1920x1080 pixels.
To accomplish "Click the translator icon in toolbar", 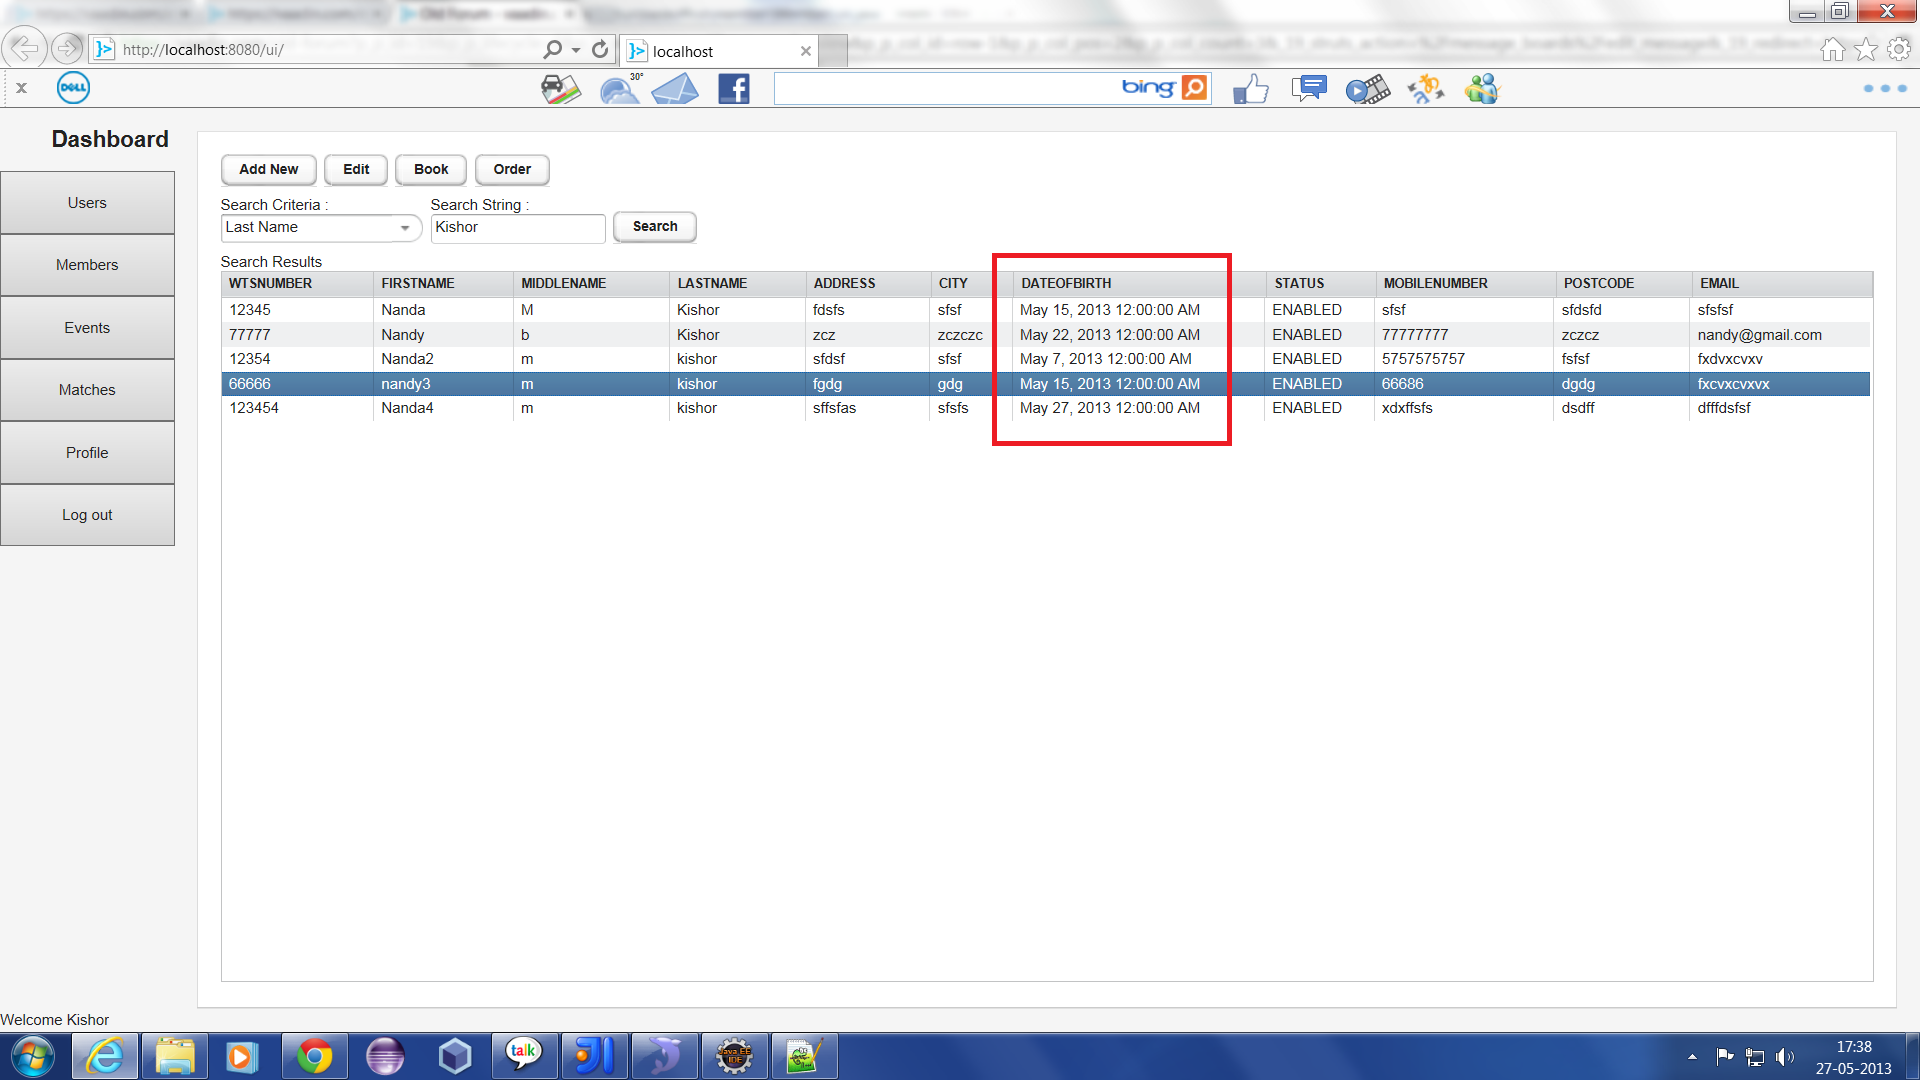I will coord(1425,89).
